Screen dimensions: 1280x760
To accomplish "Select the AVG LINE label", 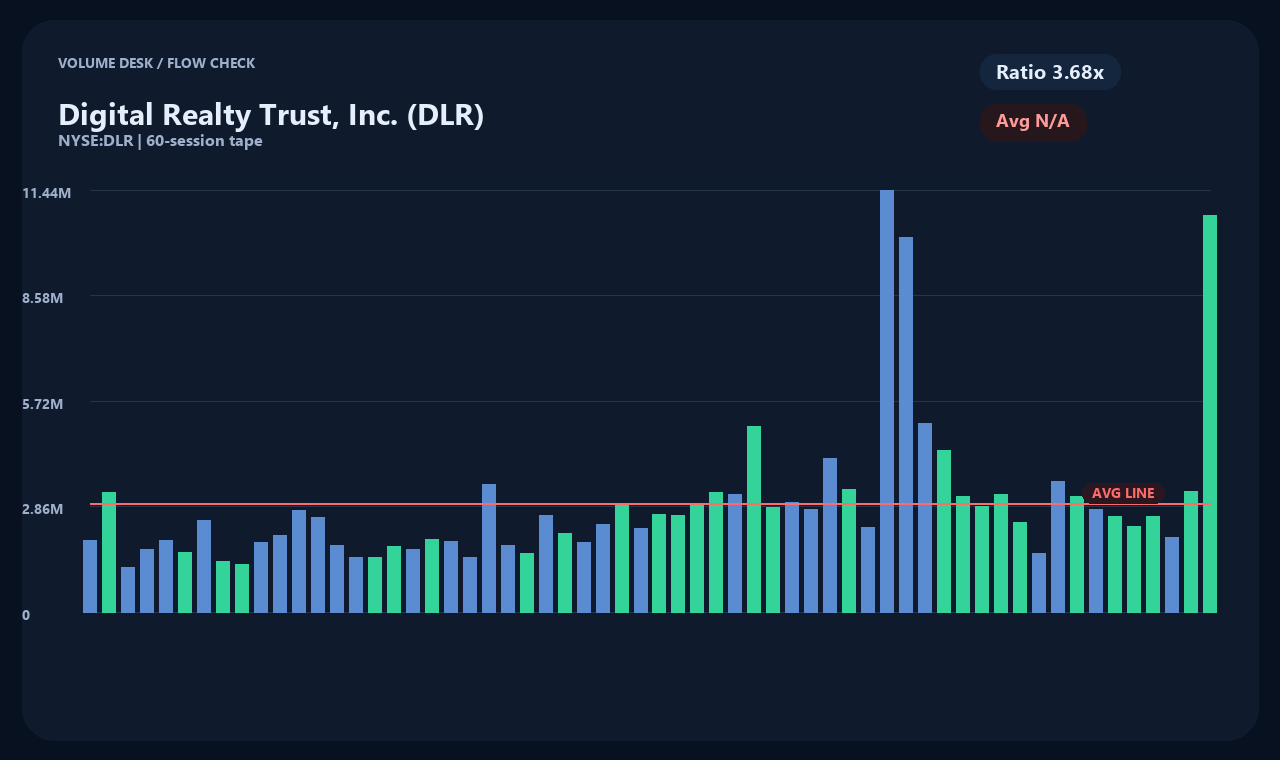I will pyautogui.click(x=1123, y=493).
